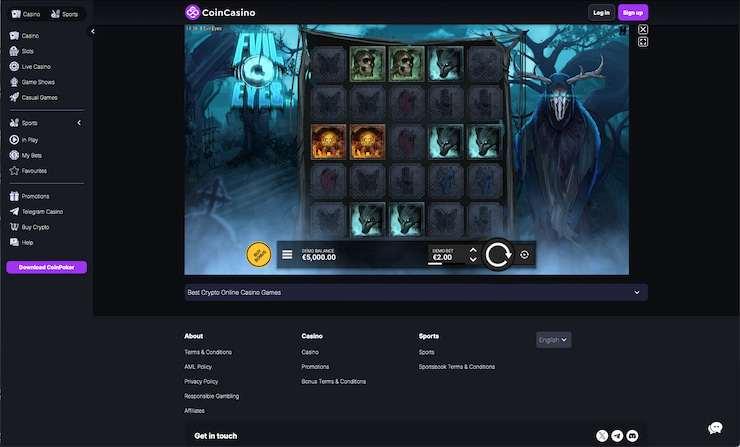
Task: Close the game with the X icon
Action: [643, 30]
